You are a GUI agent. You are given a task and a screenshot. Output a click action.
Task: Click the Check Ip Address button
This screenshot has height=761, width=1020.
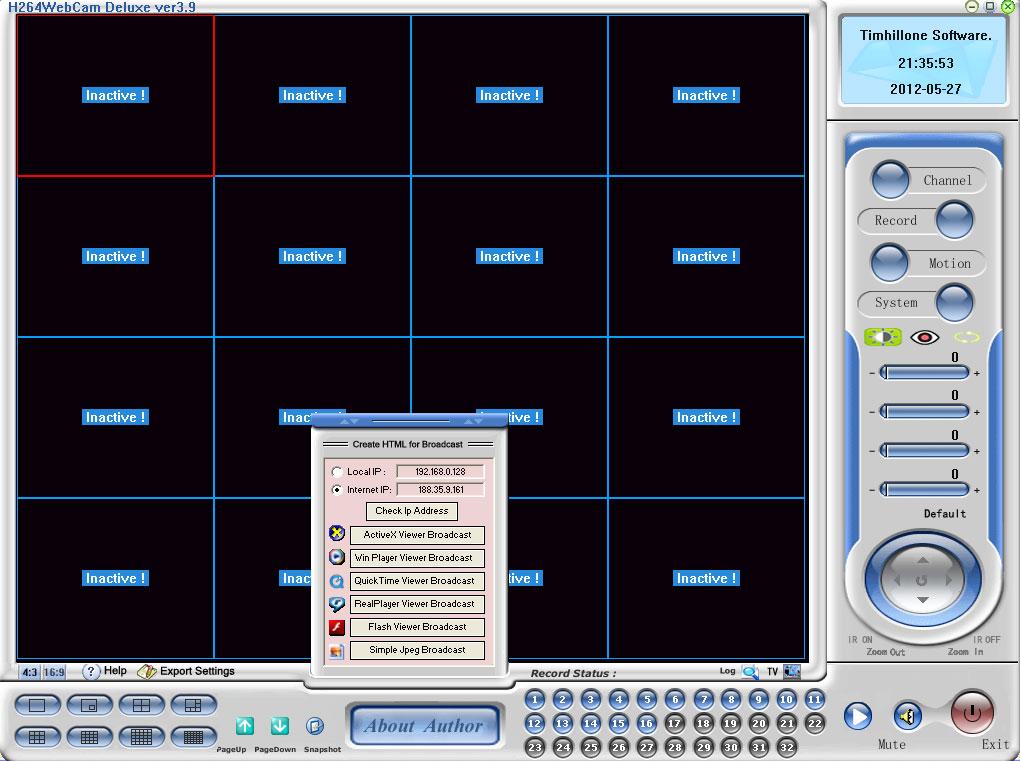[x=411, y=511]
